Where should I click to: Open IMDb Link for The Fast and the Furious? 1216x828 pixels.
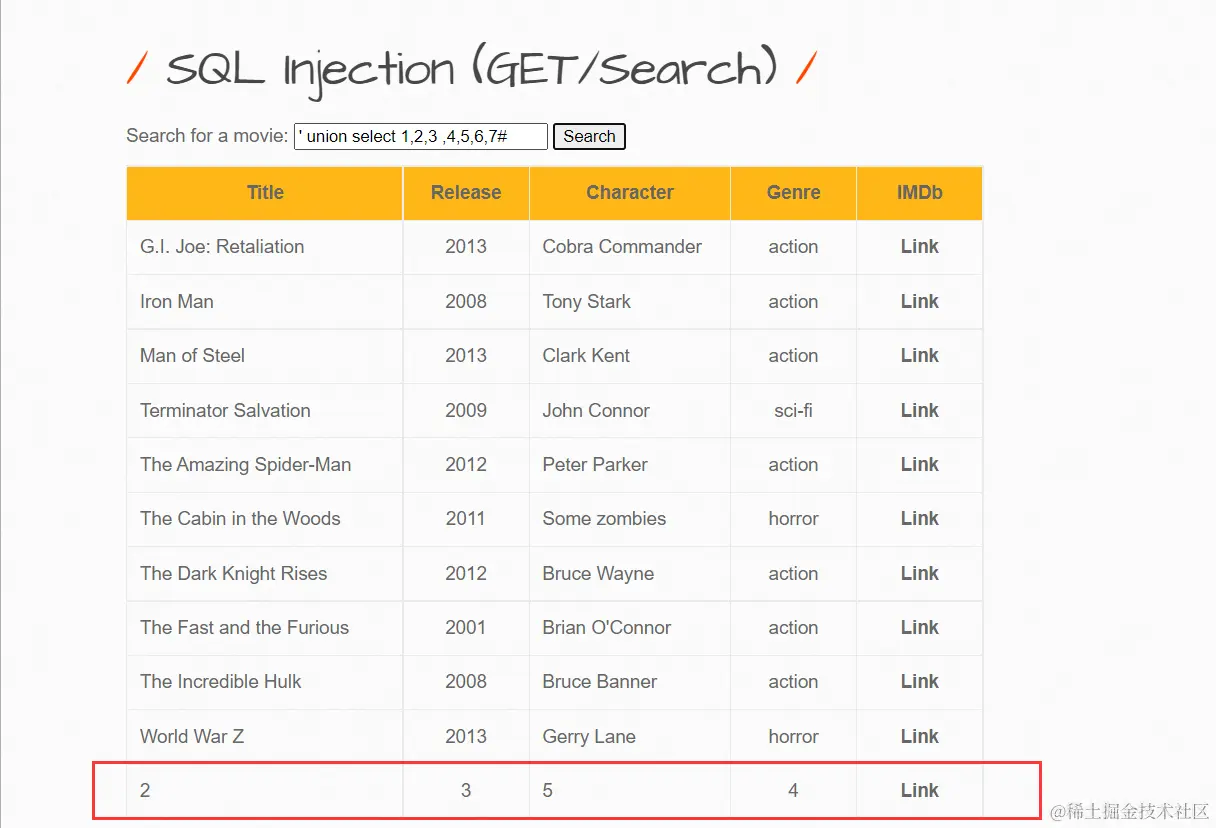coord(919,628)
